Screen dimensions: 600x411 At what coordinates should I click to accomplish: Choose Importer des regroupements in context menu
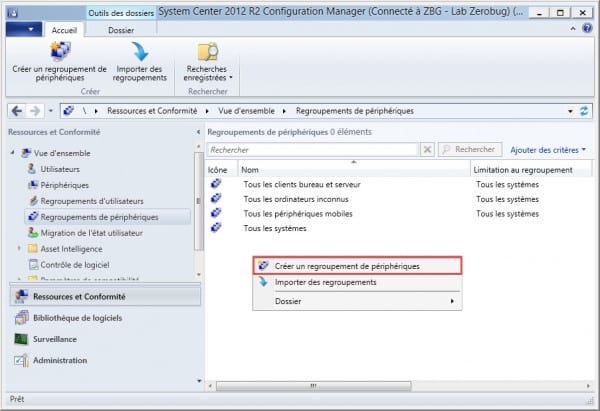[357, 282]
